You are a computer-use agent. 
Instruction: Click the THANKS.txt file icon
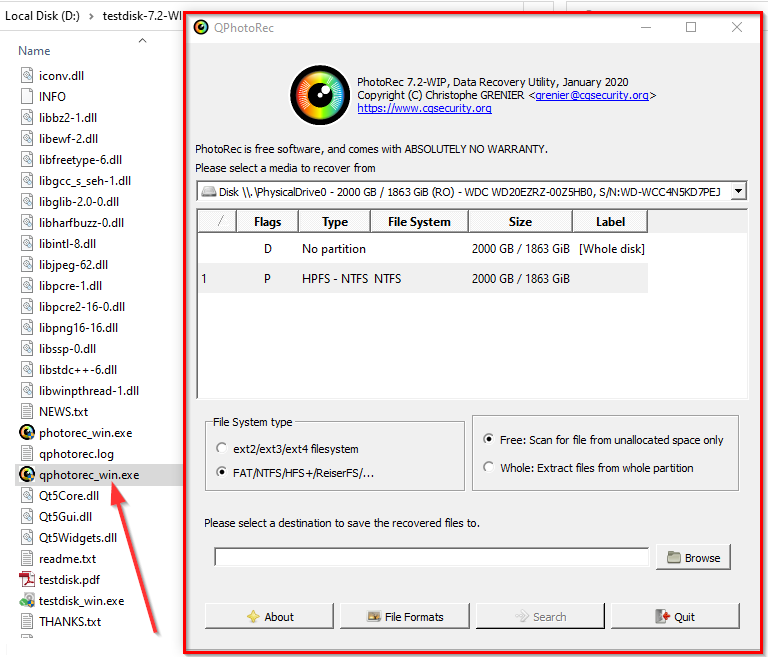[27, 622]
